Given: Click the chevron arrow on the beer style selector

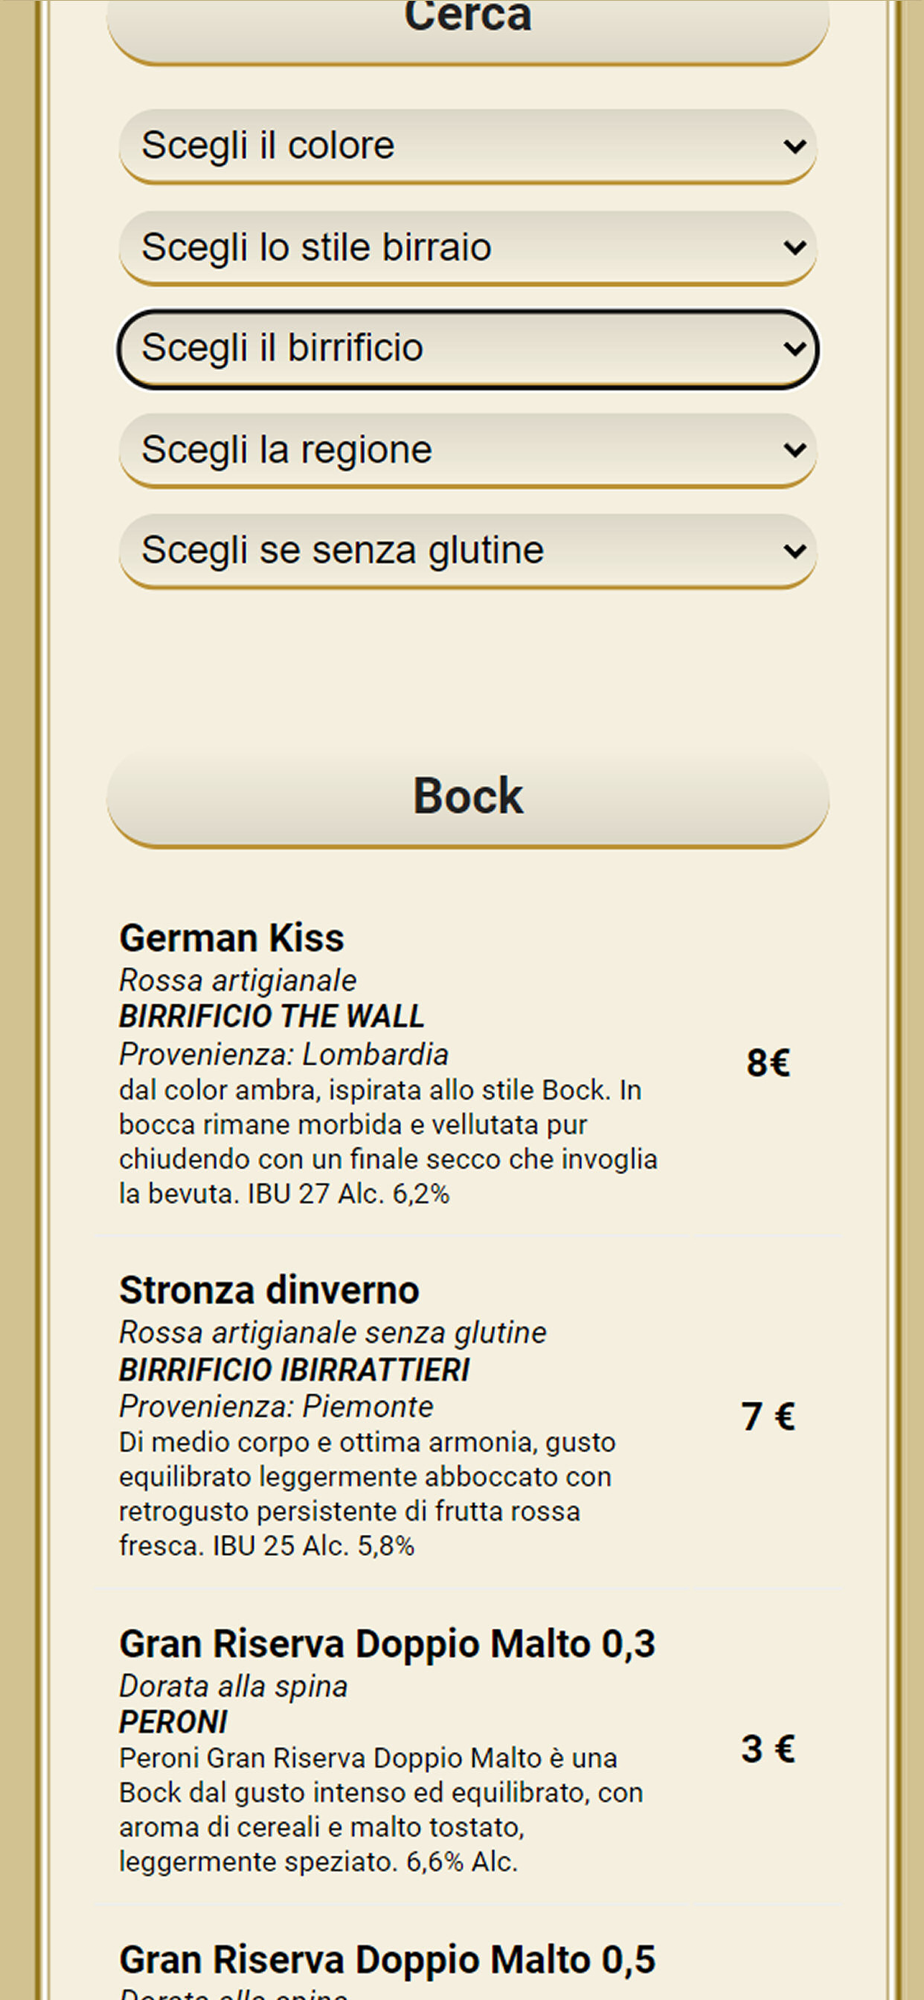Looking at the screenshot, I should click(795, 248).
